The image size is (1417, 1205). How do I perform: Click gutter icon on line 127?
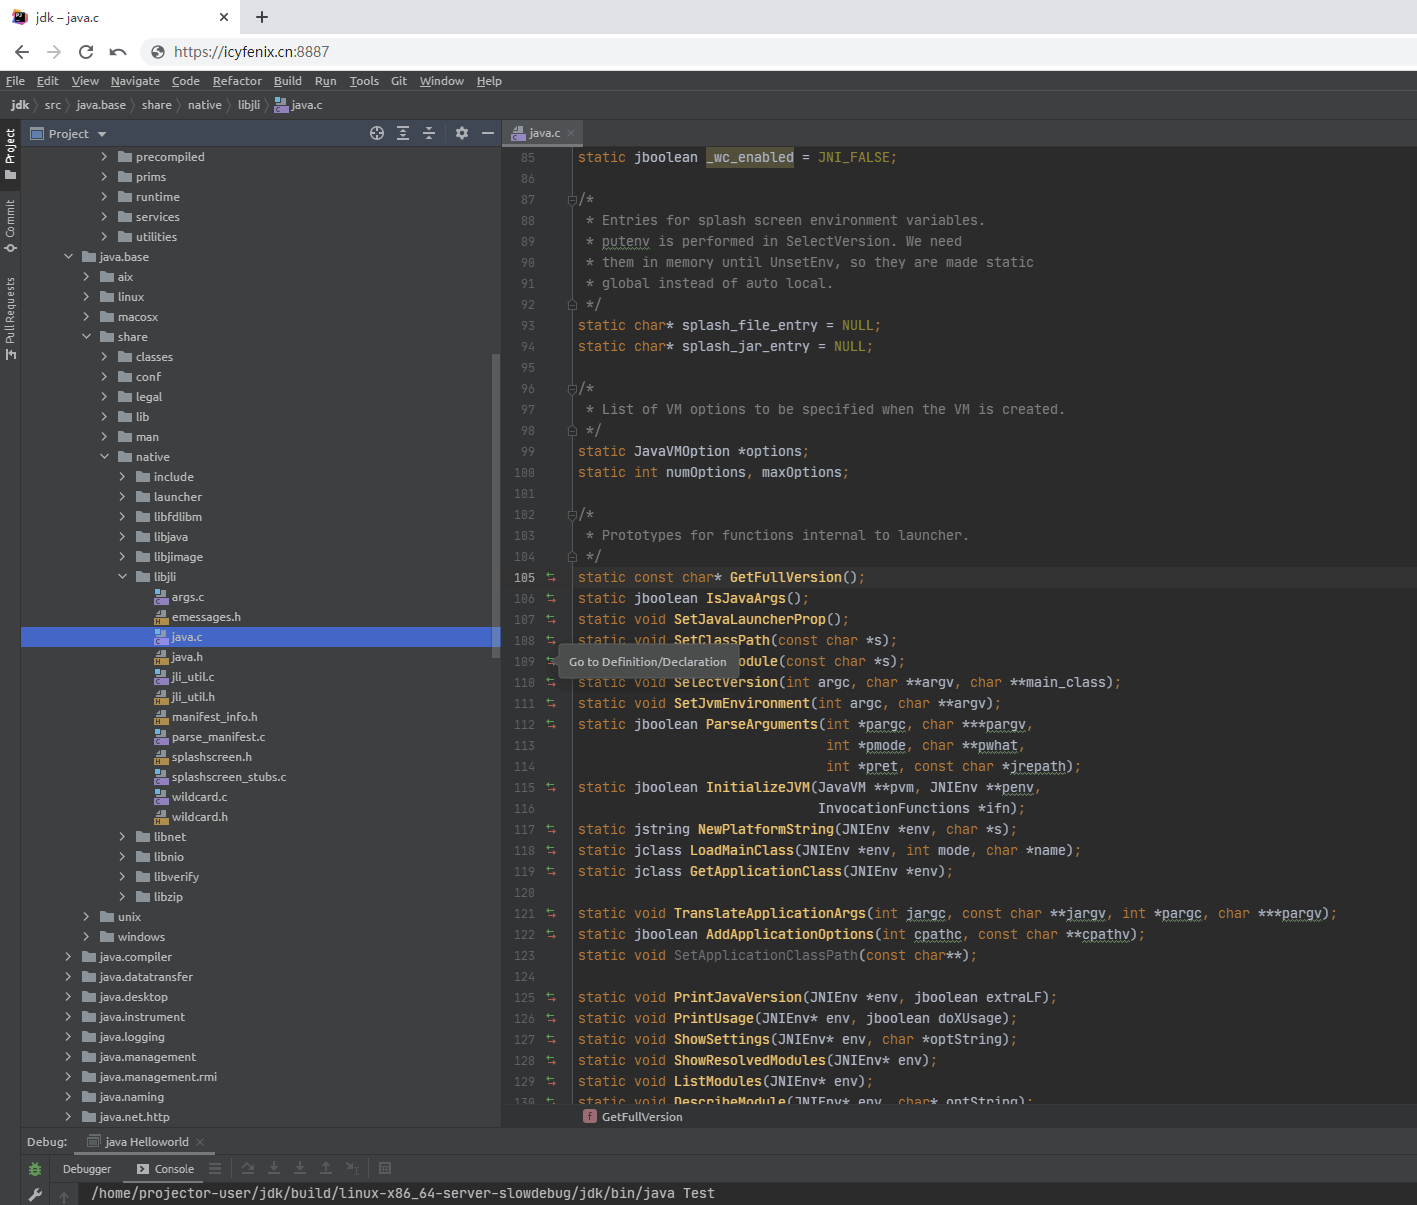click(550, 1039)
